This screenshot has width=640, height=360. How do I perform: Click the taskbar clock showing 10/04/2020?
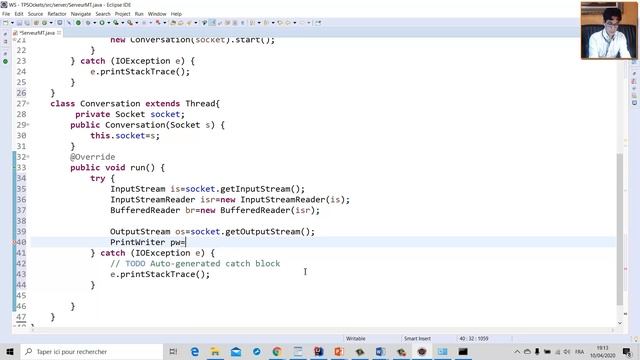[x=602, y=352]
